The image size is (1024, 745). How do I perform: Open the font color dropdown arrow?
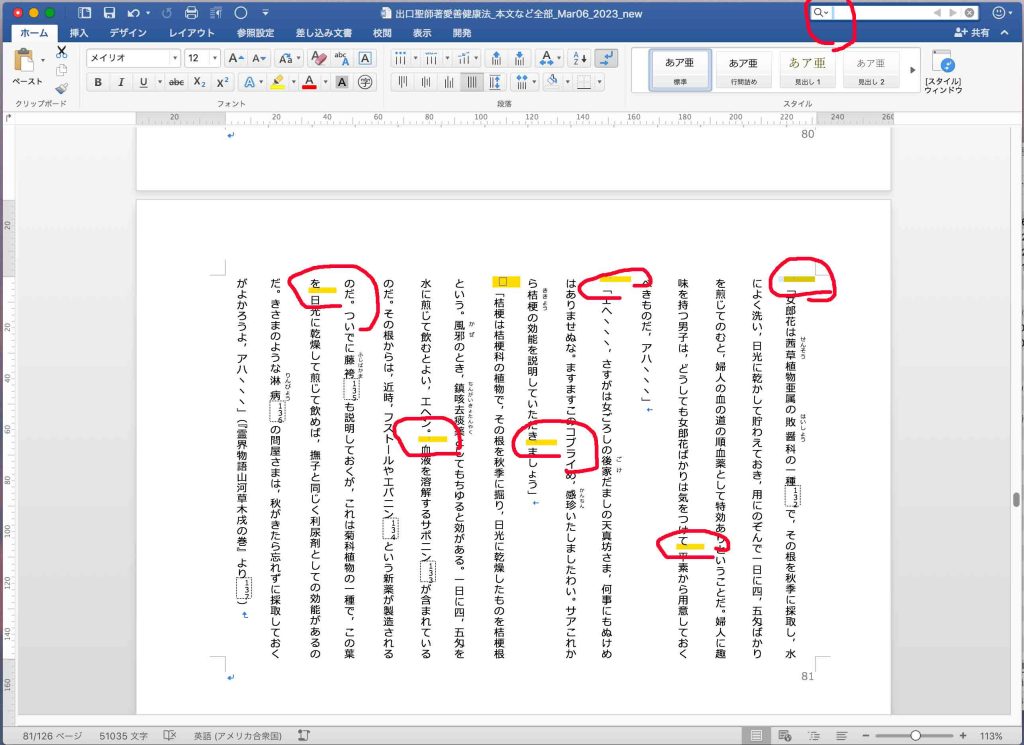325,82
